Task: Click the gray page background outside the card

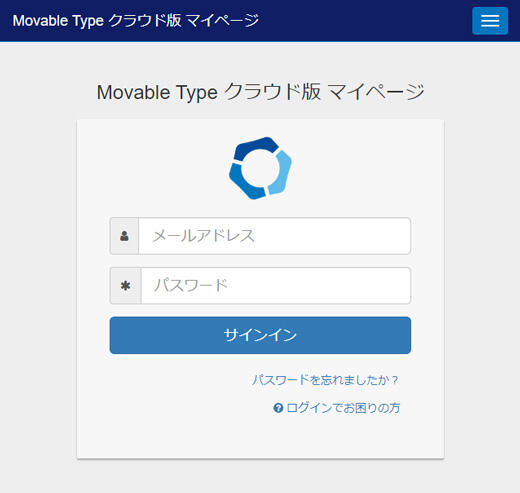Action: tap(38, 267)
